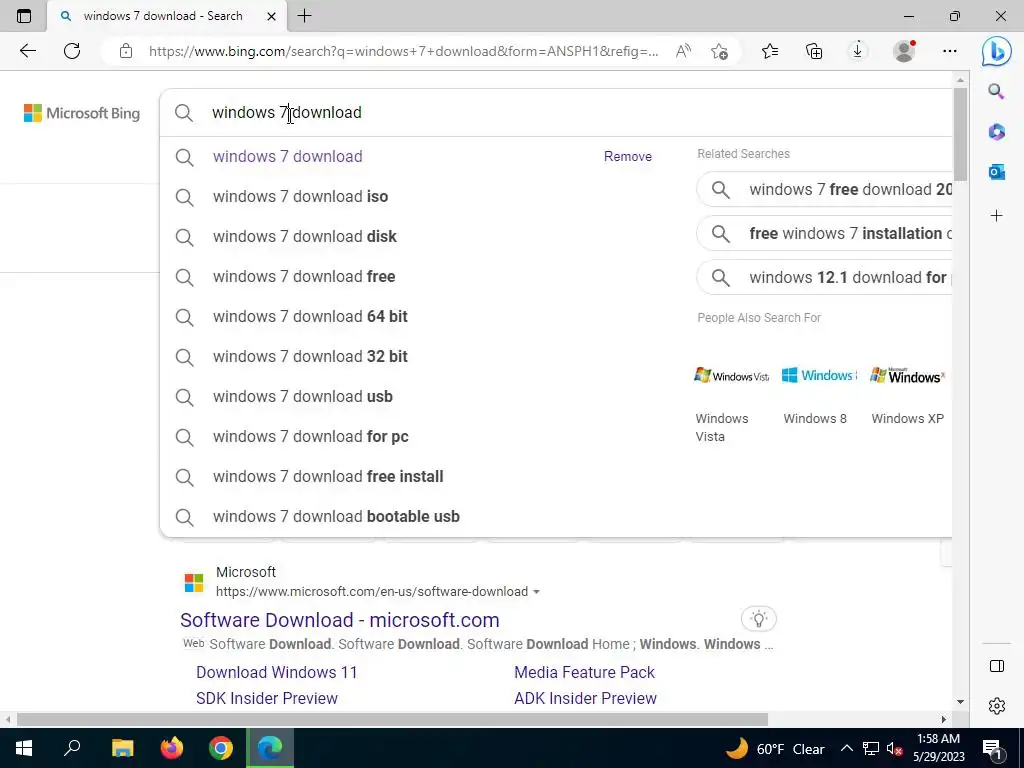
Task: Open taskbar search magnifier
Action: 72,748
